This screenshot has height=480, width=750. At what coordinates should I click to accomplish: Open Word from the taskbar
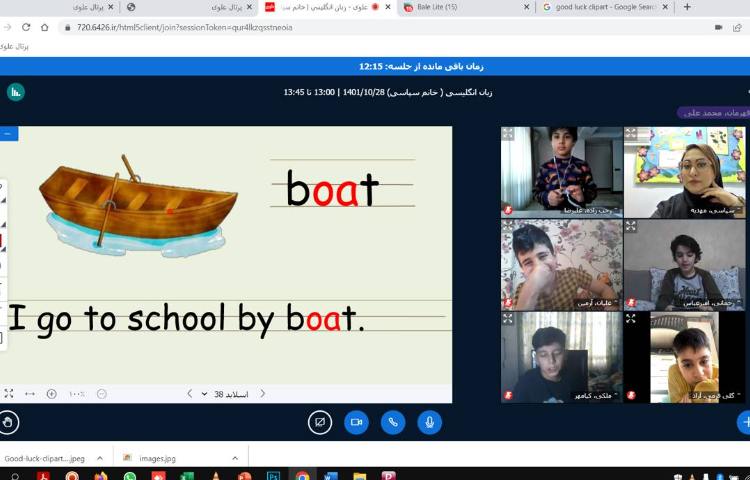[331, 475]
